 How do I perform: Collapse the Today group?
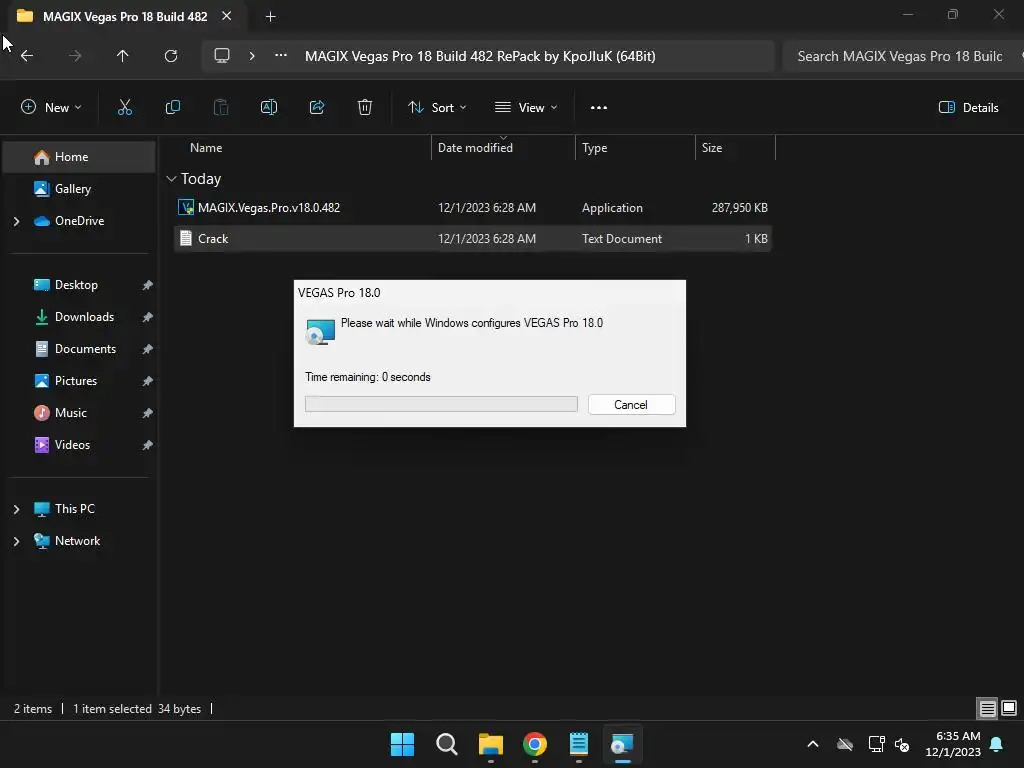point(172,179)
